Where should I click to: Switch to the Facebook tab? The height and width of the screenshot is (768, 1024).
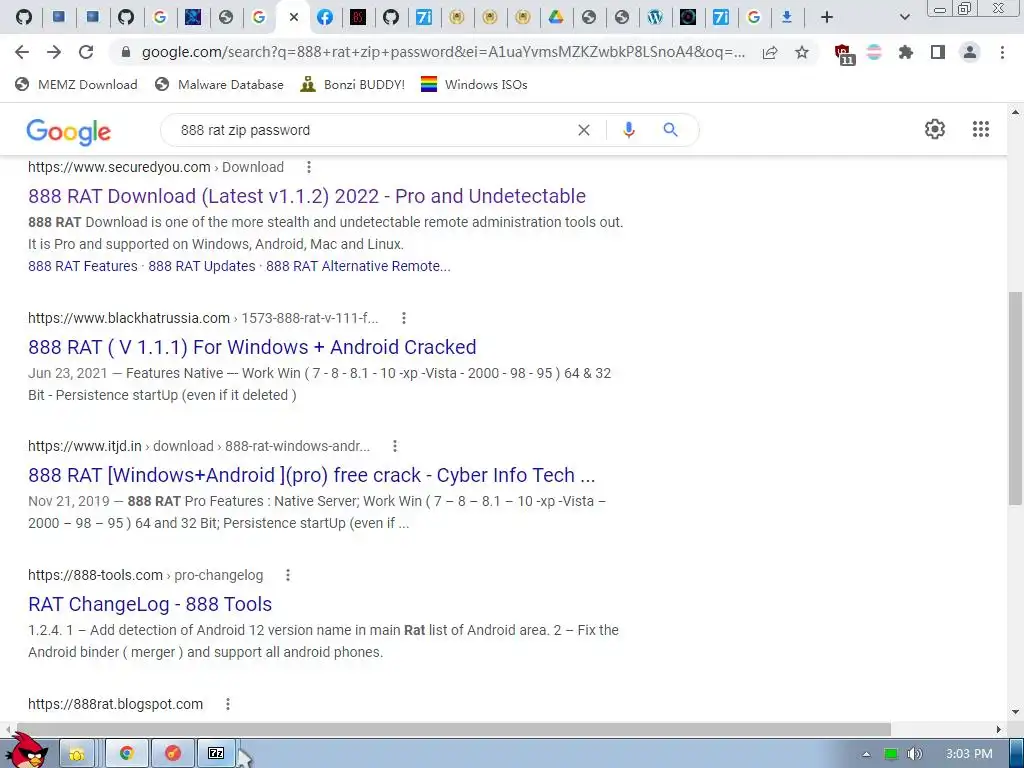(325, 17)
